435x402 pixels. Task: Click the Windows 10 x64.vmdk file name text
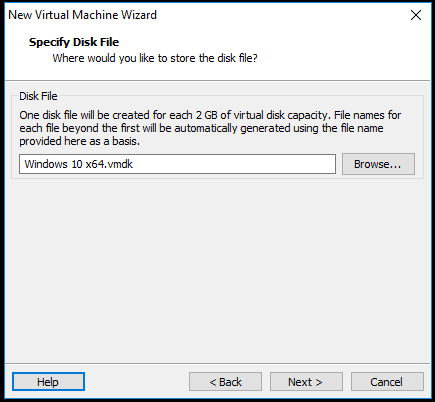tap(79, 164)
